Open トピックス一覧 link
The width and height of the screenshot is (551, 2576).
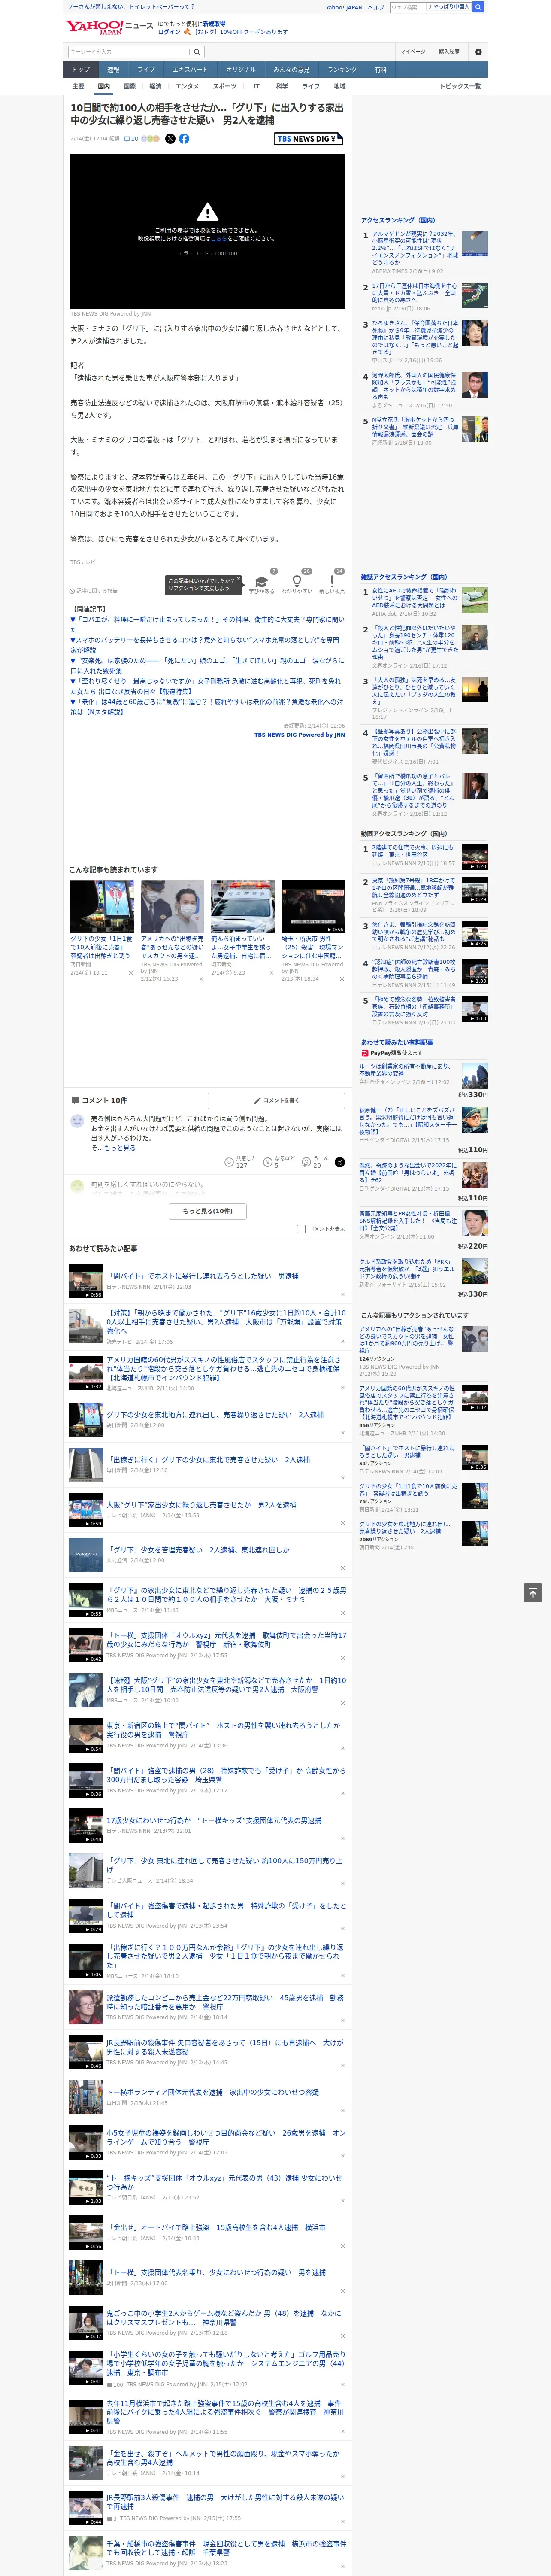pos(460,86)
